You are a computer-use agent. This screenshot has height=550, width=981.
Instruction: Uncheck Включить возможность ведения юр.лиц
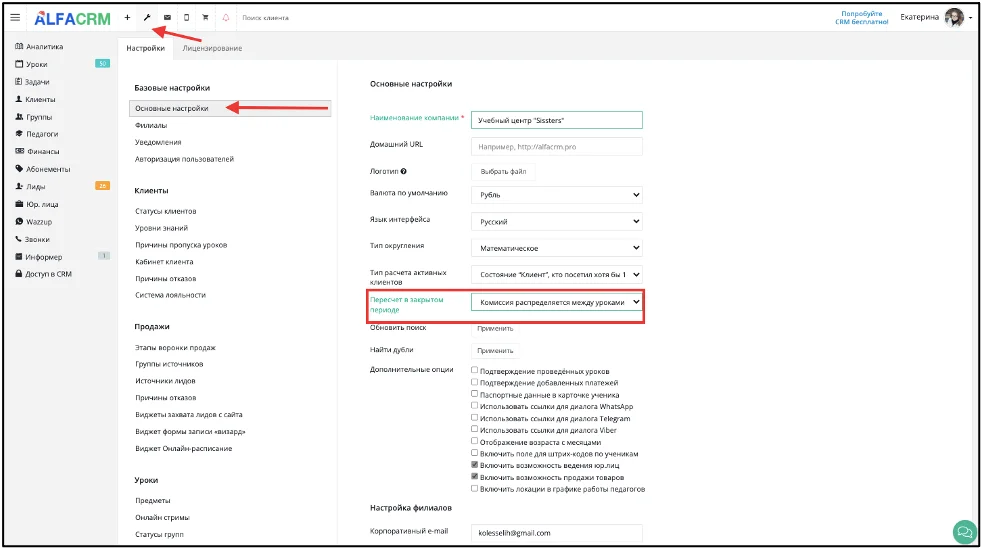click(474, 464)
